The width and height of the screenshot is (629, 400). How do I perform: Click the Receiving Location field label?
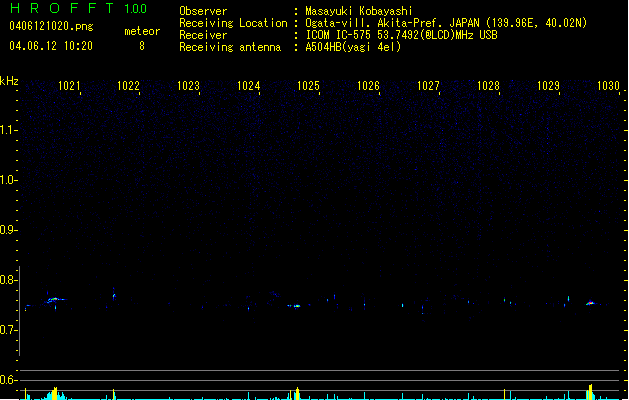click(233, 23)
